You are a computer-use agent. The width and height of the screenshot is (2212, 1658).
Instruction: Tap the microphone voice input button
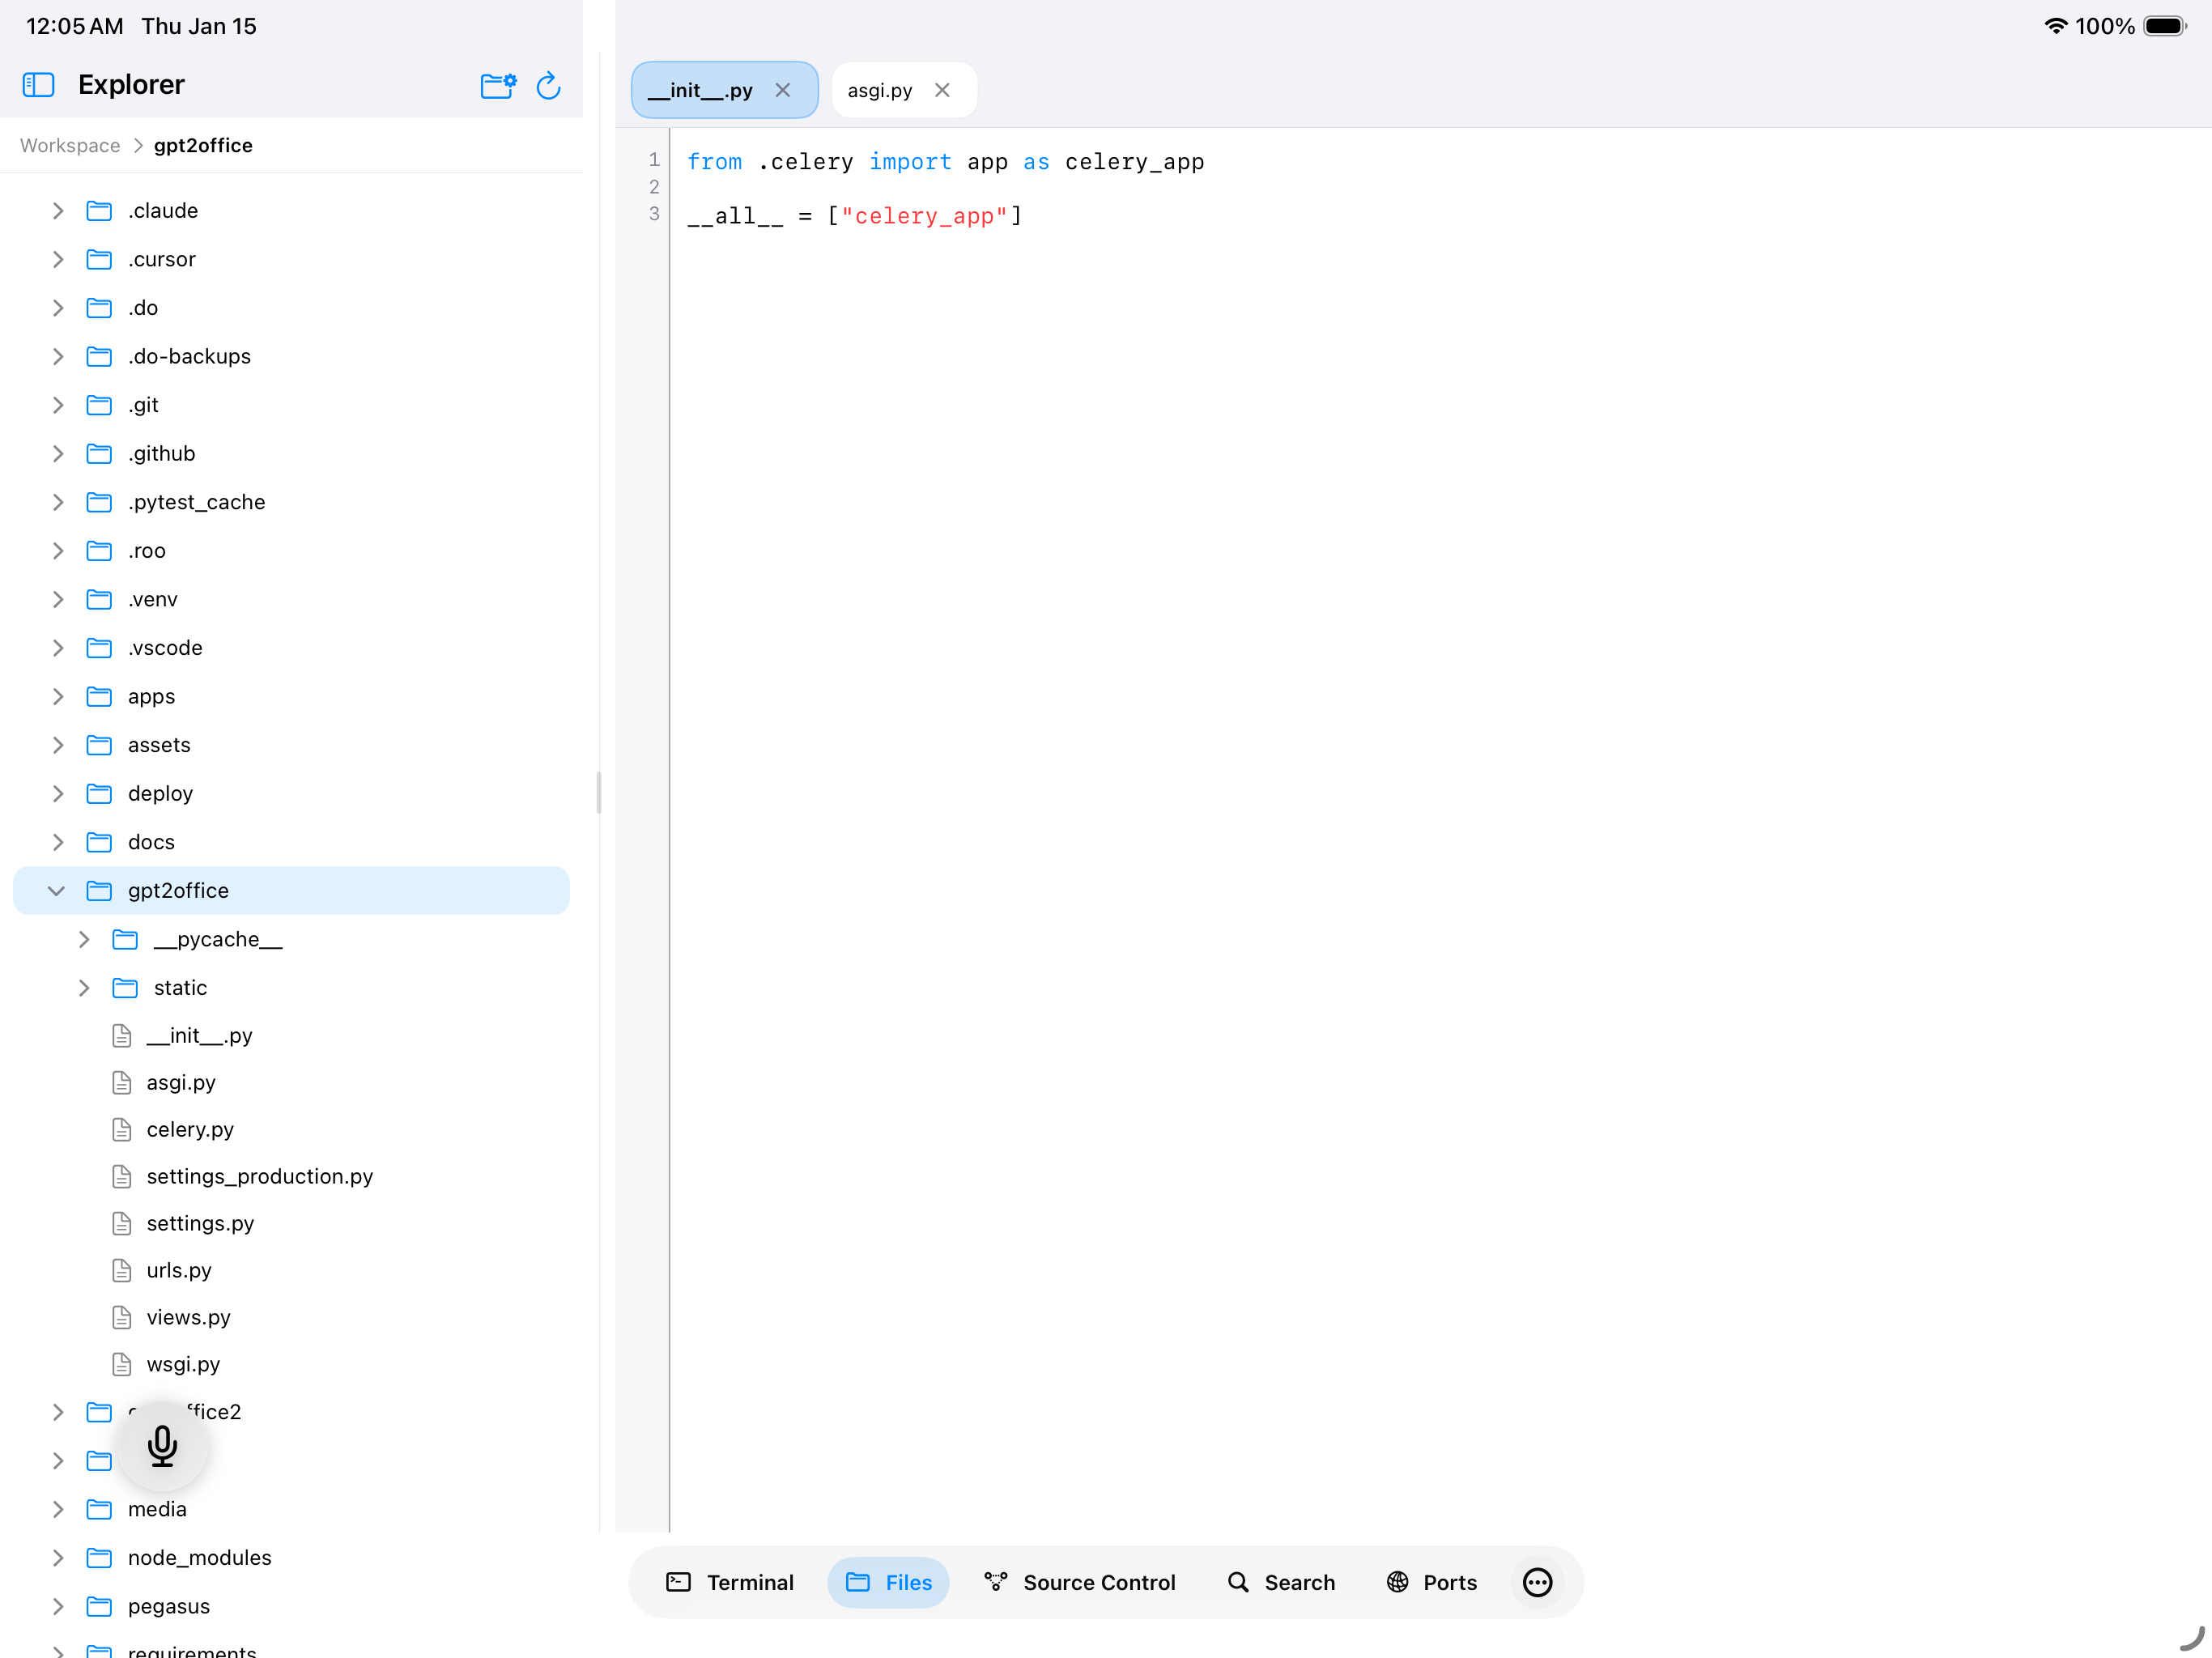[x=162, y=1446]
